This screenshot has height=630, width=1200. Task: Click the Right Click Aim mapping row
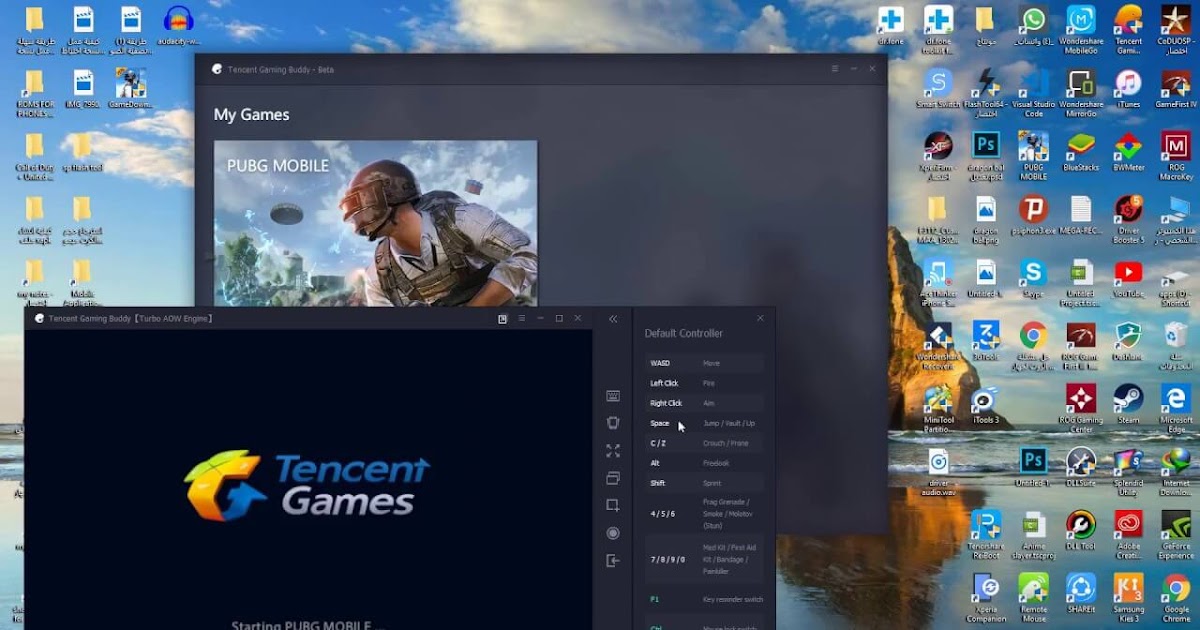tap(704, 403)
